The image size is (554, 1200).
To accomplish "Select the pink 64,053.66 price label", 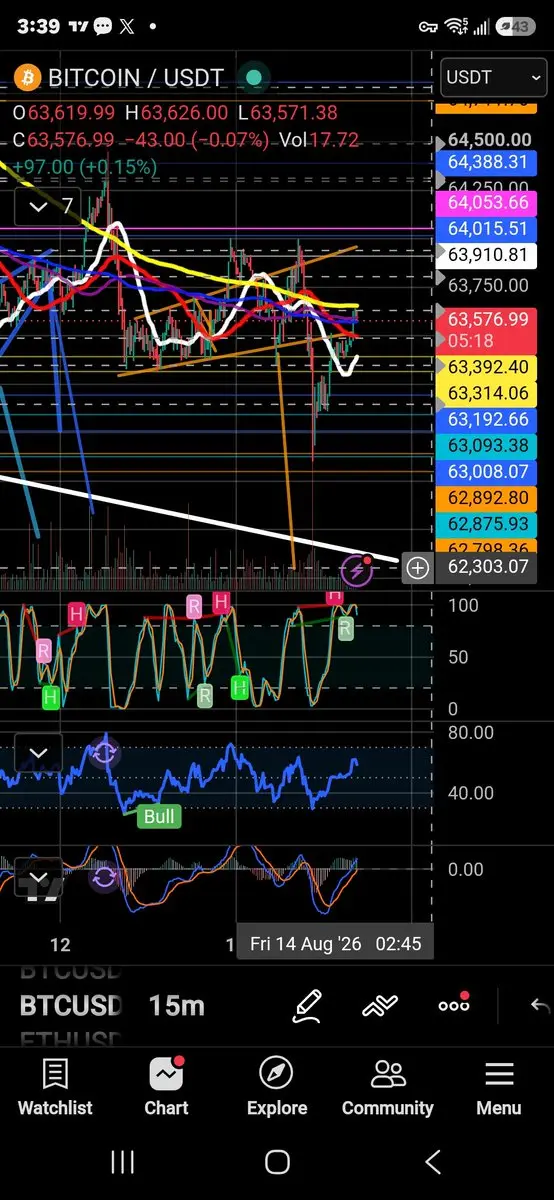I will tap(487, 202).
